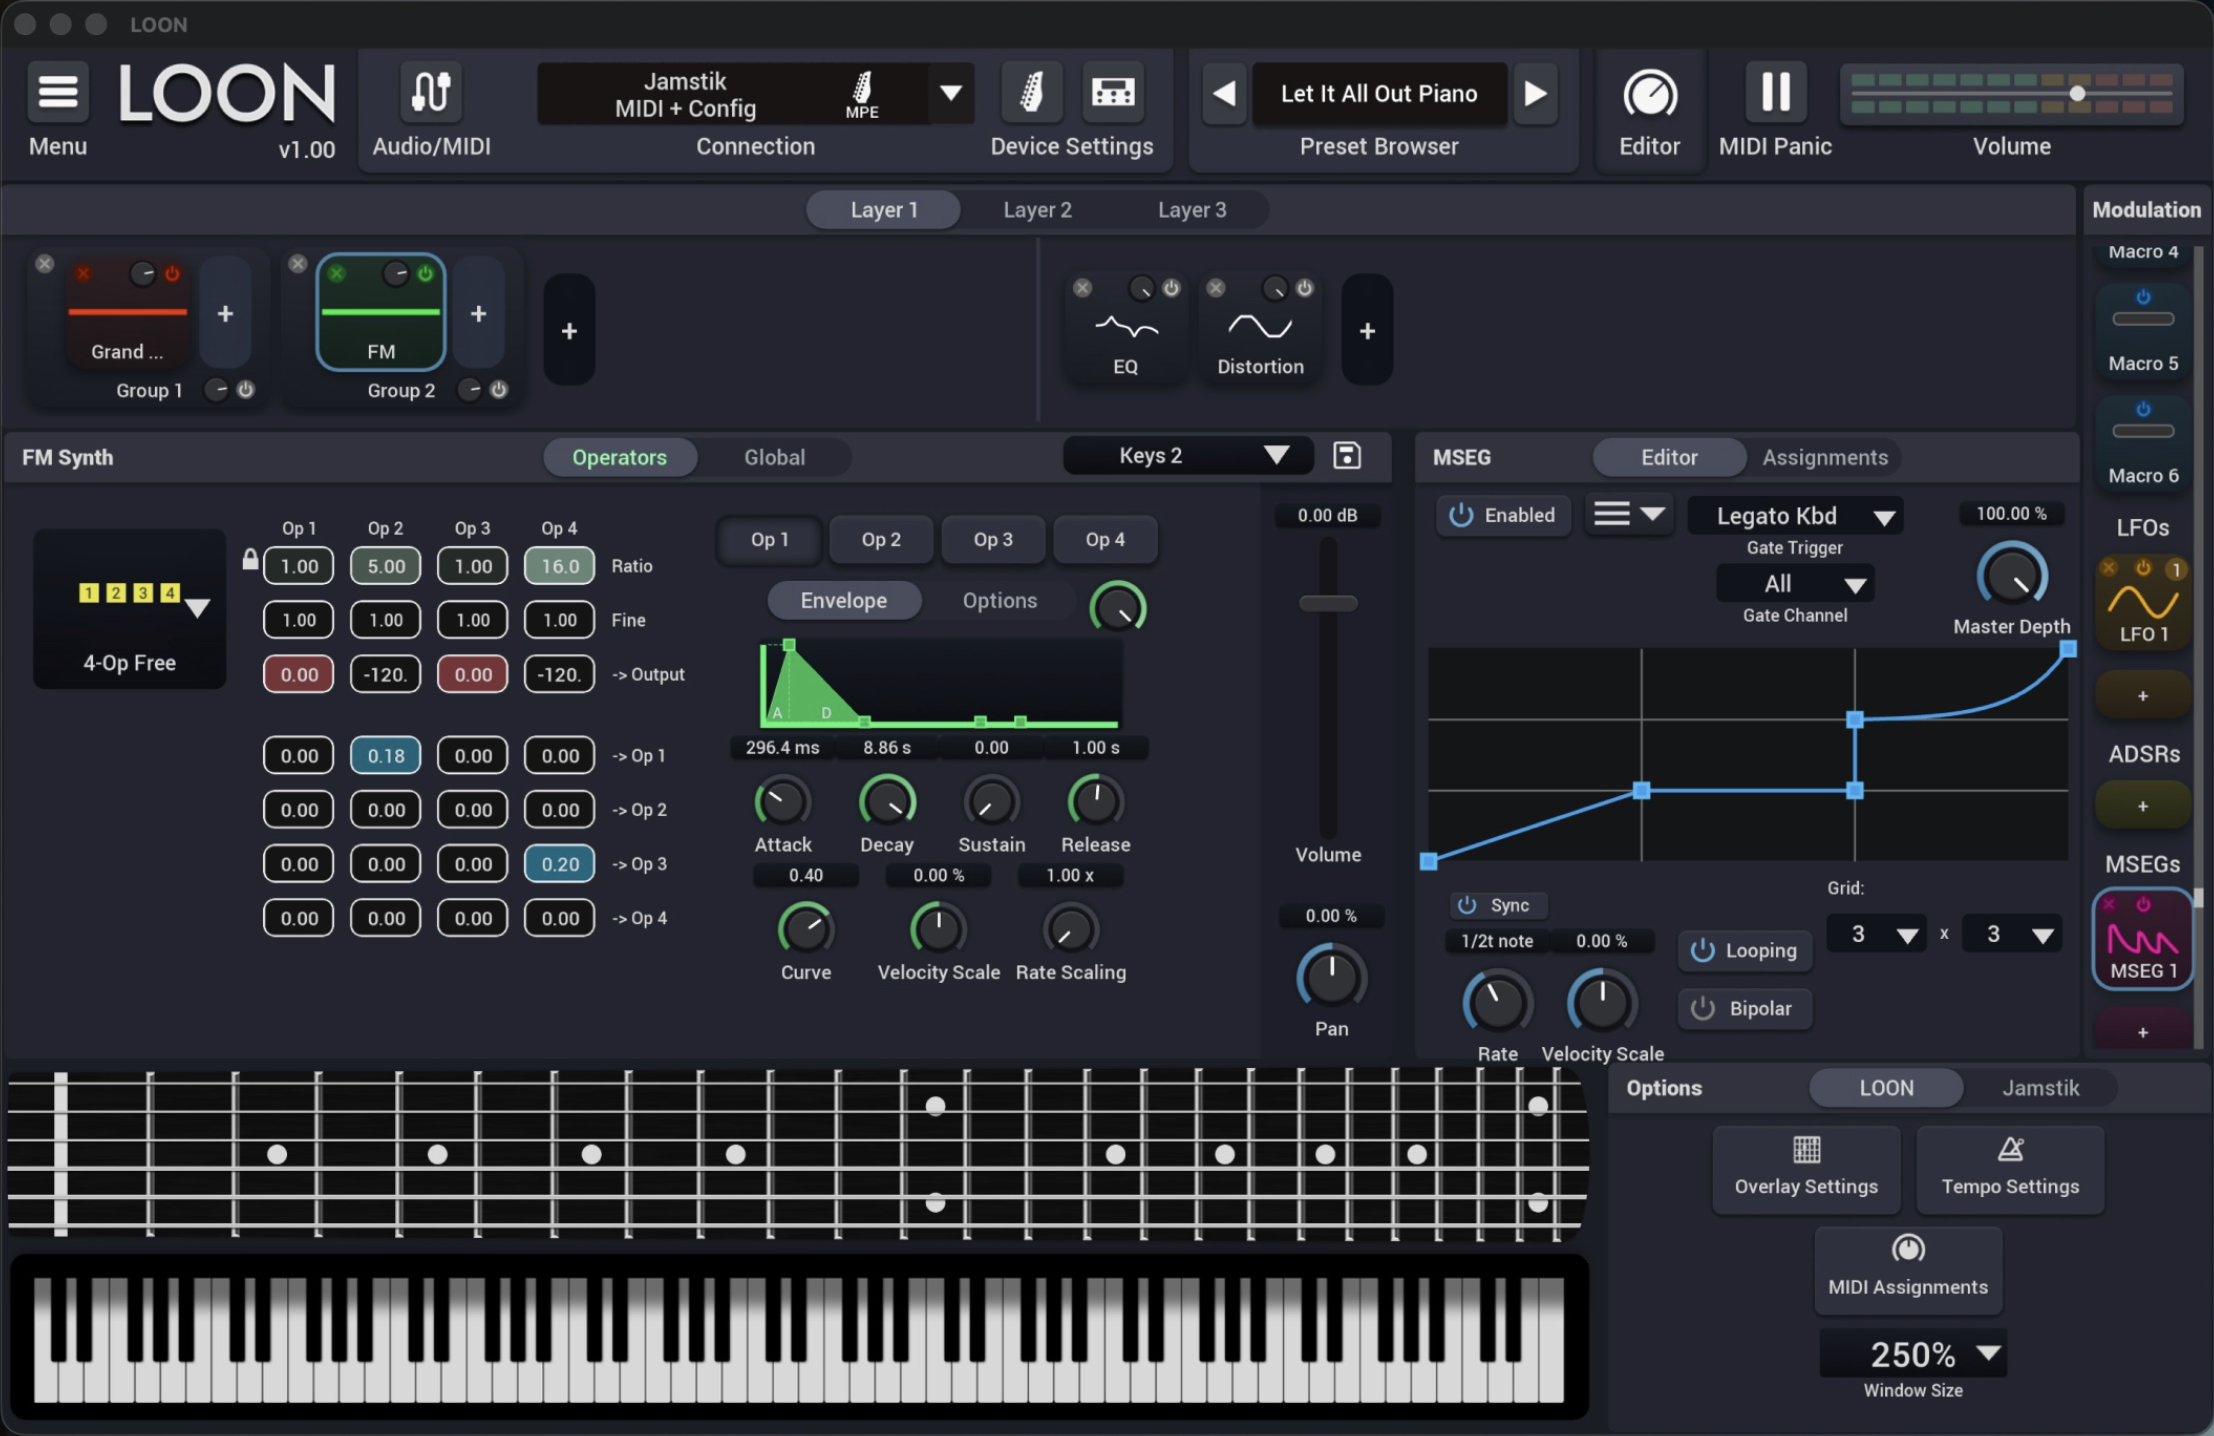This screenshot has height=1436, width=2214.
Task: Add an instrument to Group 1
Action: (x=225, y=313)
